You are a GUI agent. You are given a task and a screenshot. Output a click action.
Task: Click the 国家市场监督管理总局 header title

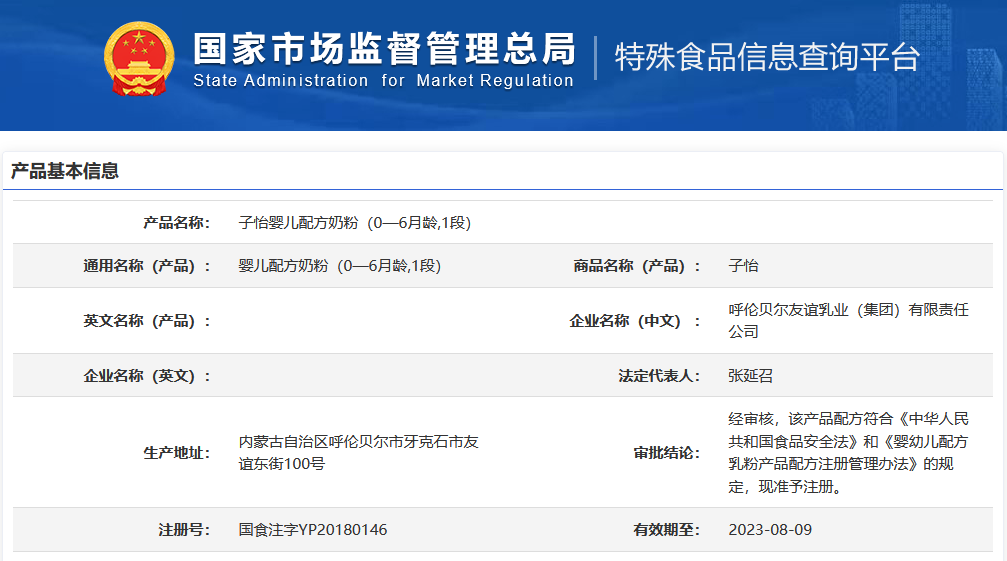pos(384,49)
